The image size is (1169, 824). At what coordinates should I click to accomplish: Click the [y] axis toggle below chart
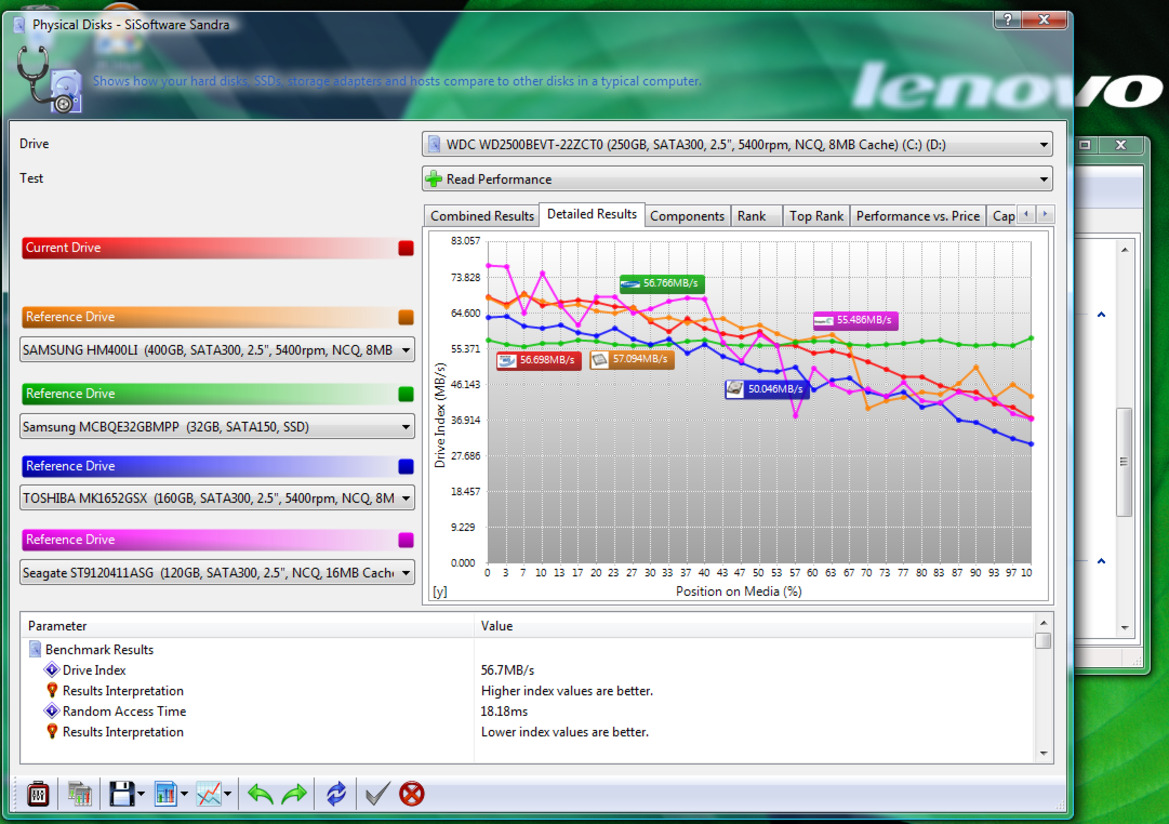pos(440,591)
